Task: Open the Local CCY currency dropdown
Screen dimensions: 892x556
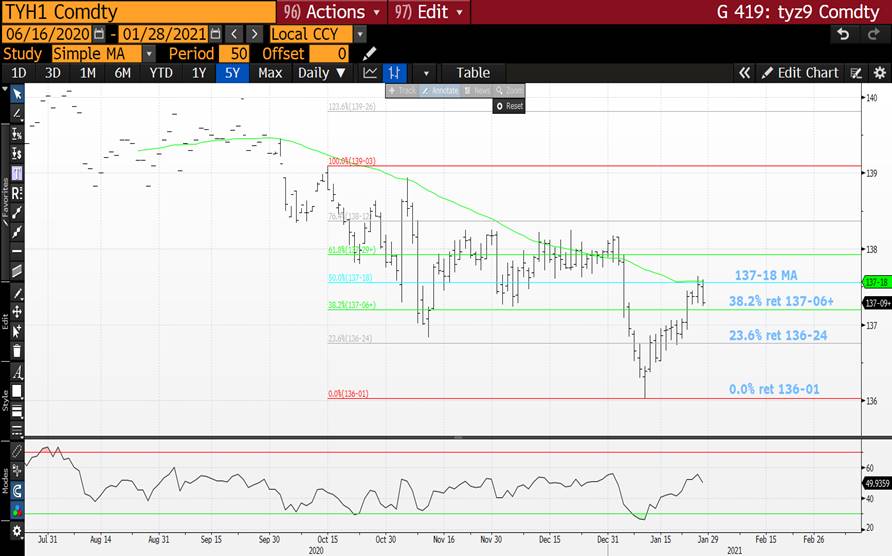Action: pyautogui.click(x=360, y=34)
